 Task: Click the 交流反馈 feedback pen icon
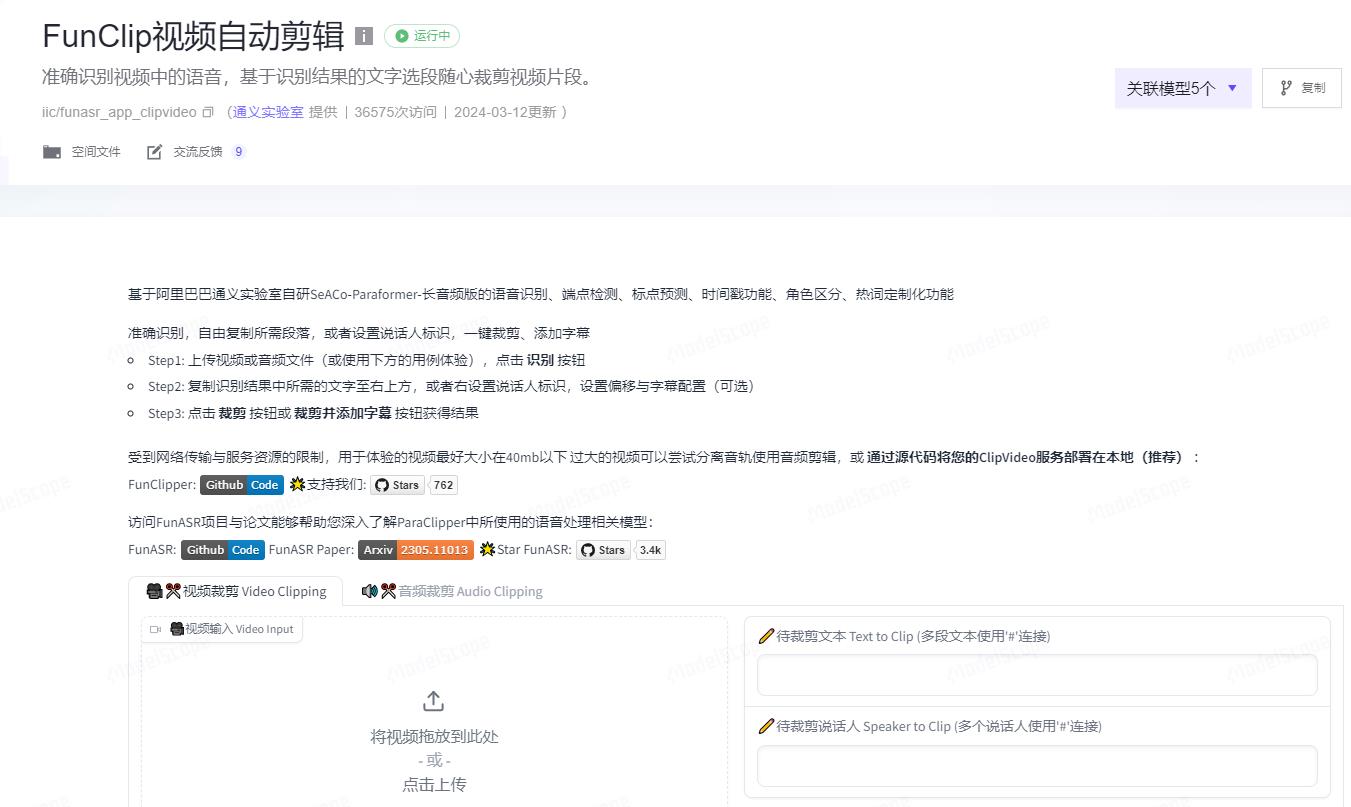pos(155,151)
